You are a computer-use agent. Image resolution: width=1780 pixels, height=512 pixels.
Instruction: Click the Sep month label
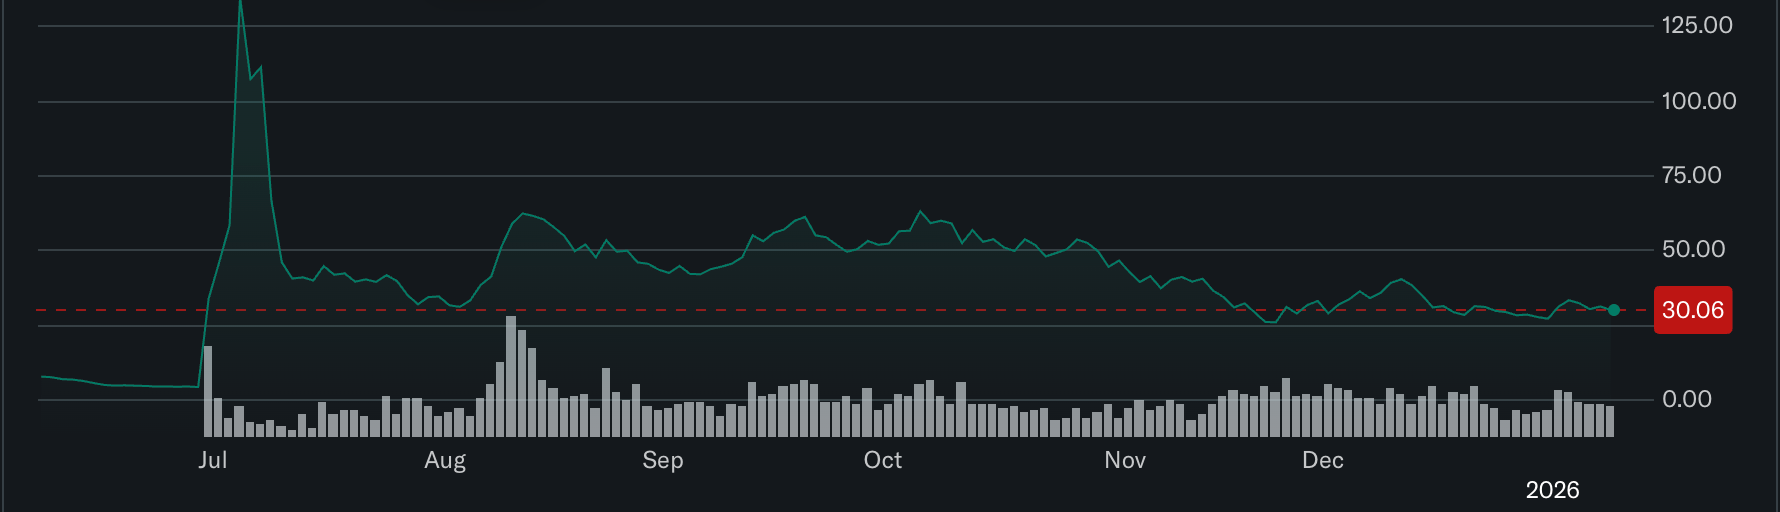click(x=663, y=460)
